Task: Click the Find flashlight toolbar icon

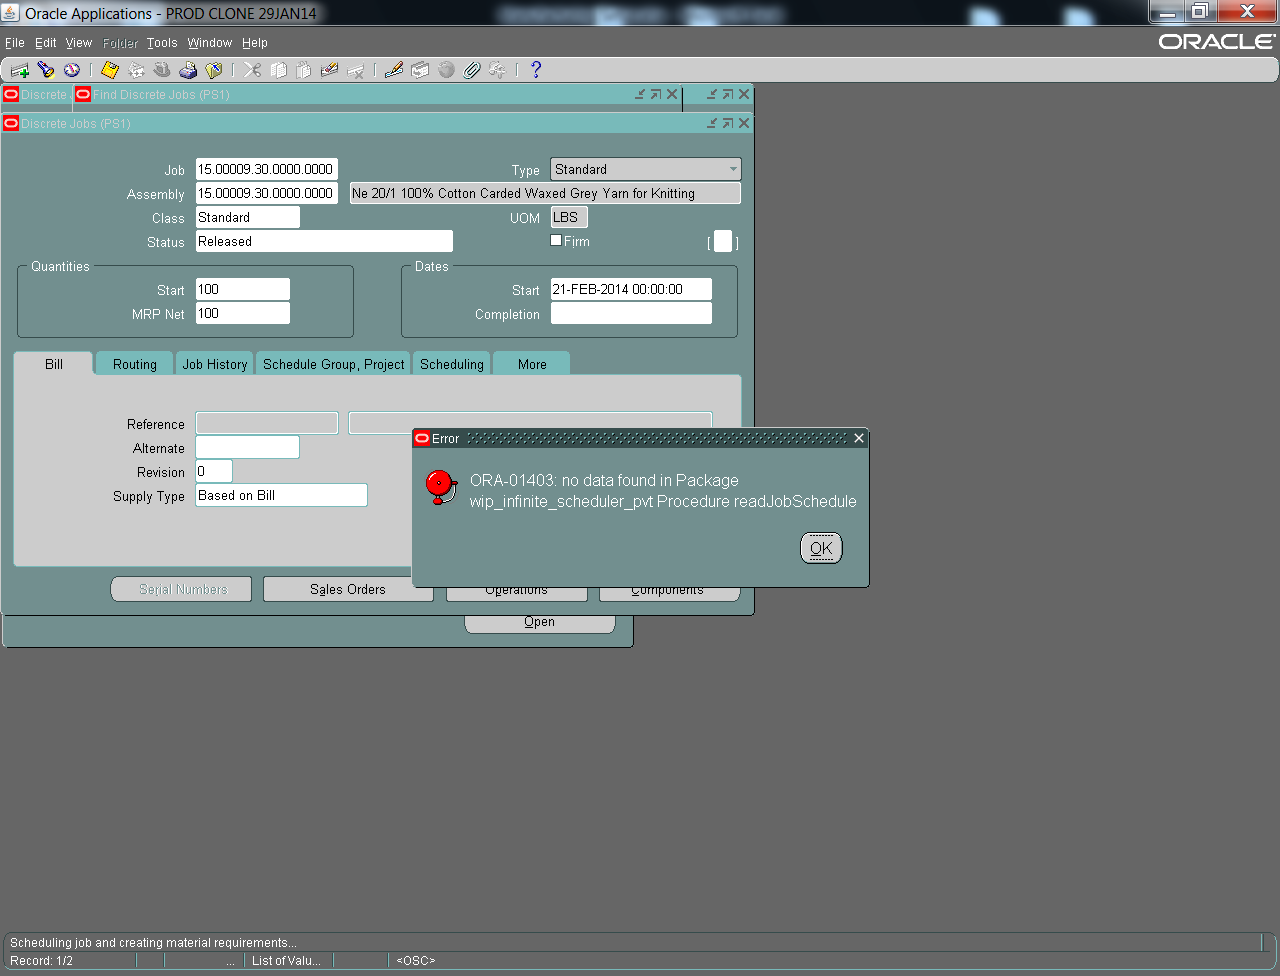Action: (x=46, y=70)
